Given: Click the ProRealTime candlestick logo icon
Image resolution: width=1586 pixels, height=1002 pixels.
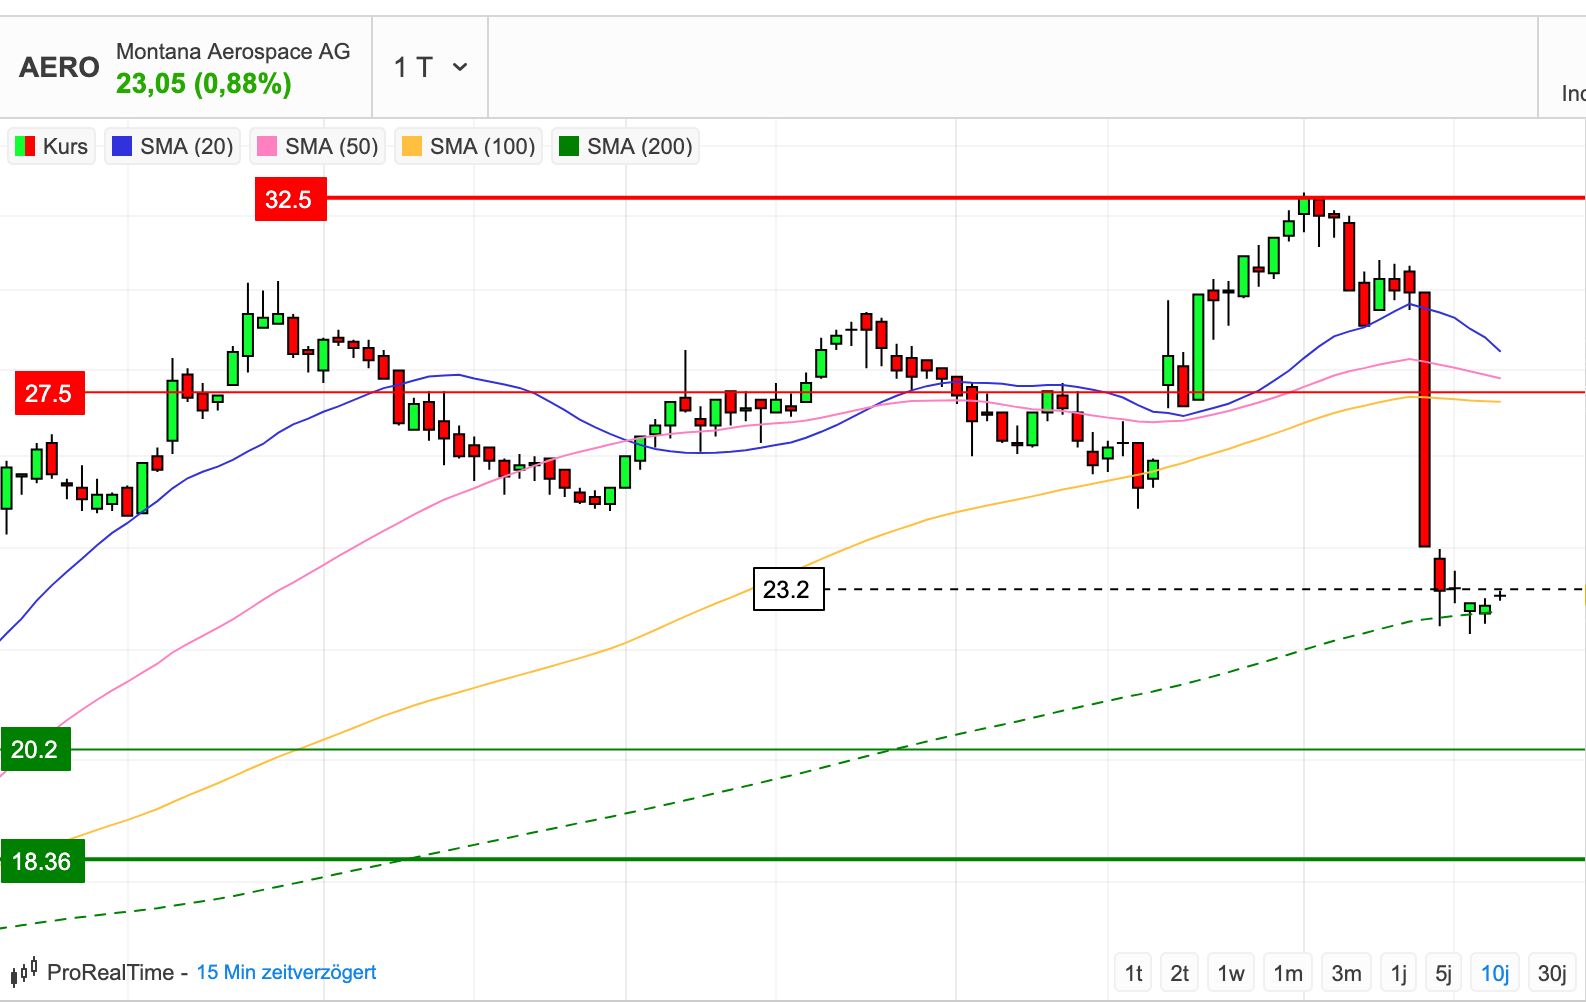Looking at the screenshot, I should 24,971.
